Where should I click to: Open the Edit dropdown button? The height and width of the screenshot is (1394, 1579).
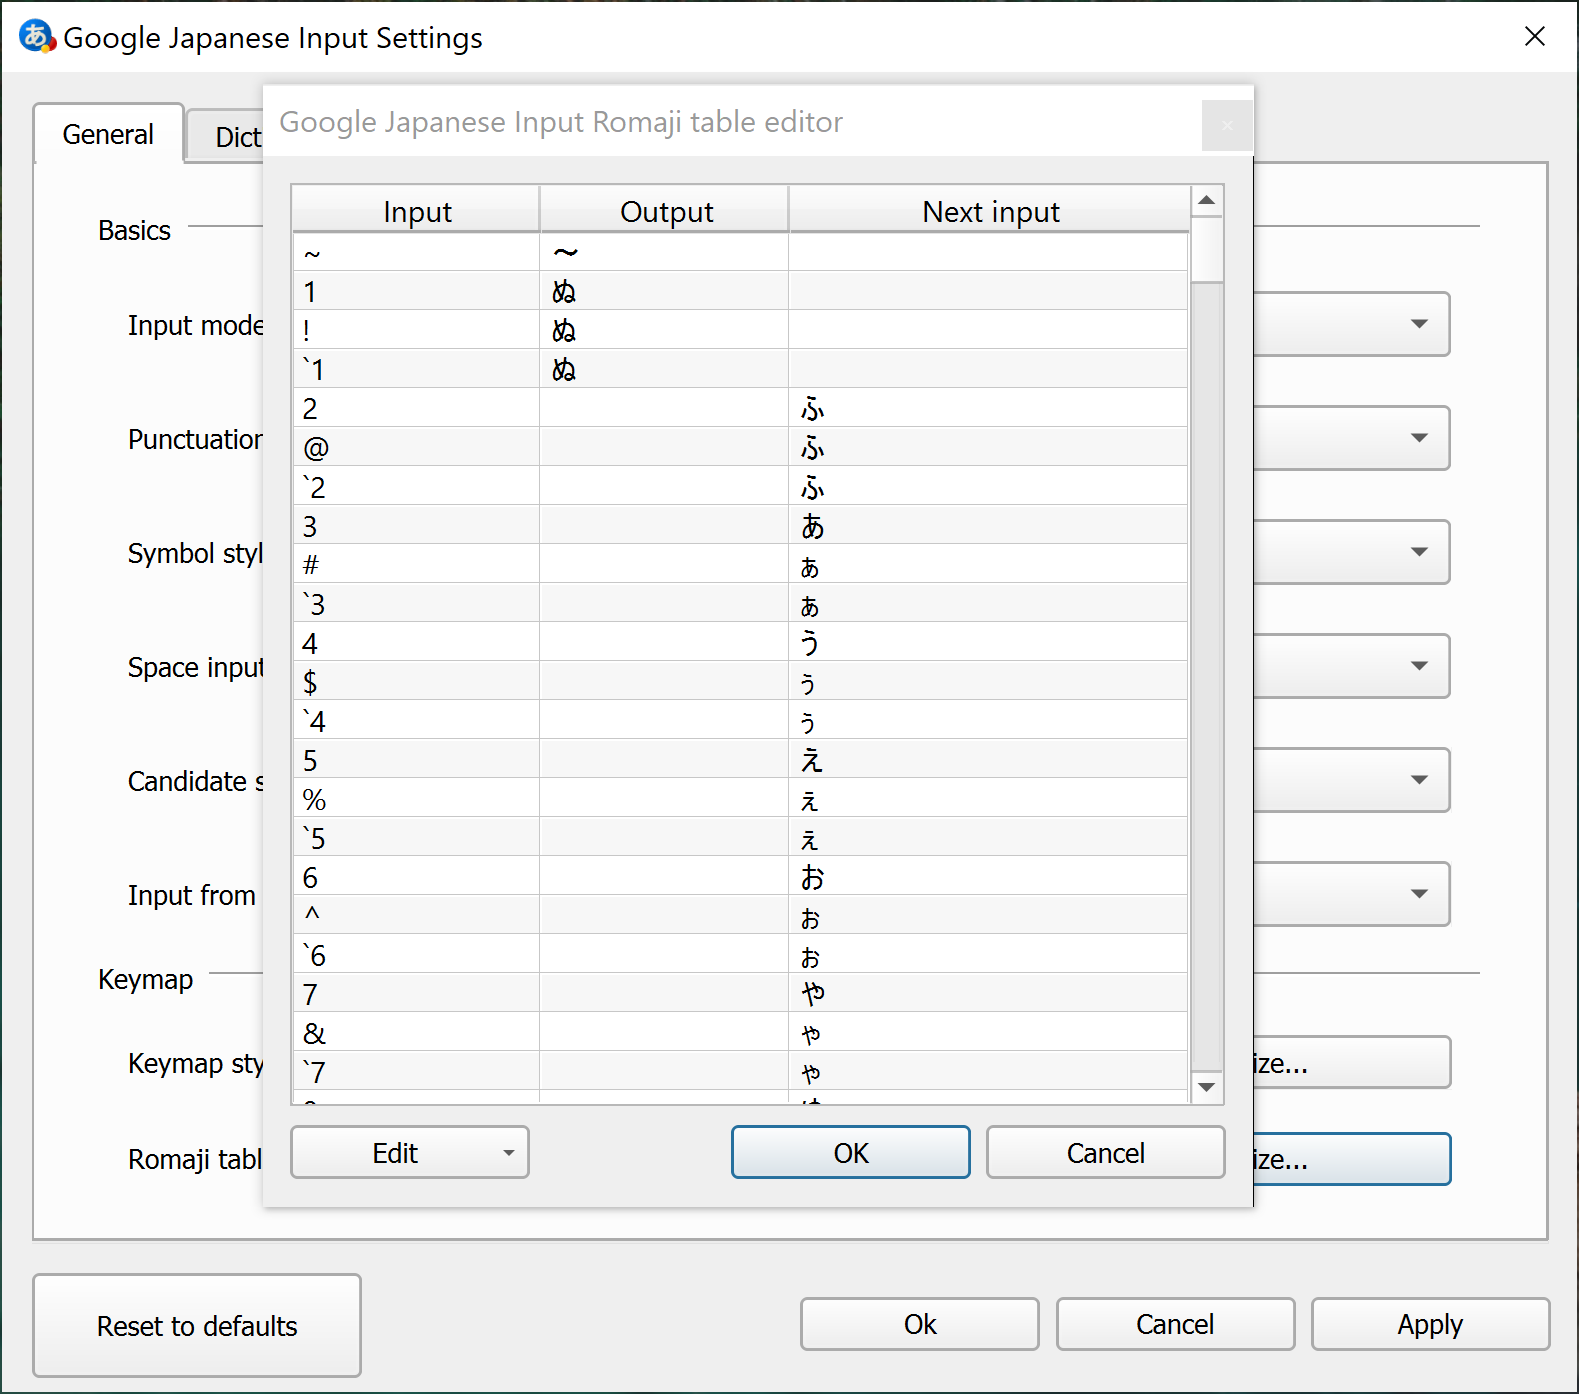[410, 1153]
